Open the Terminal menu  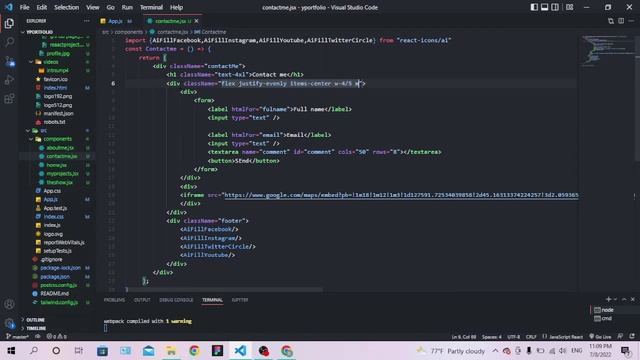(151, 7)
